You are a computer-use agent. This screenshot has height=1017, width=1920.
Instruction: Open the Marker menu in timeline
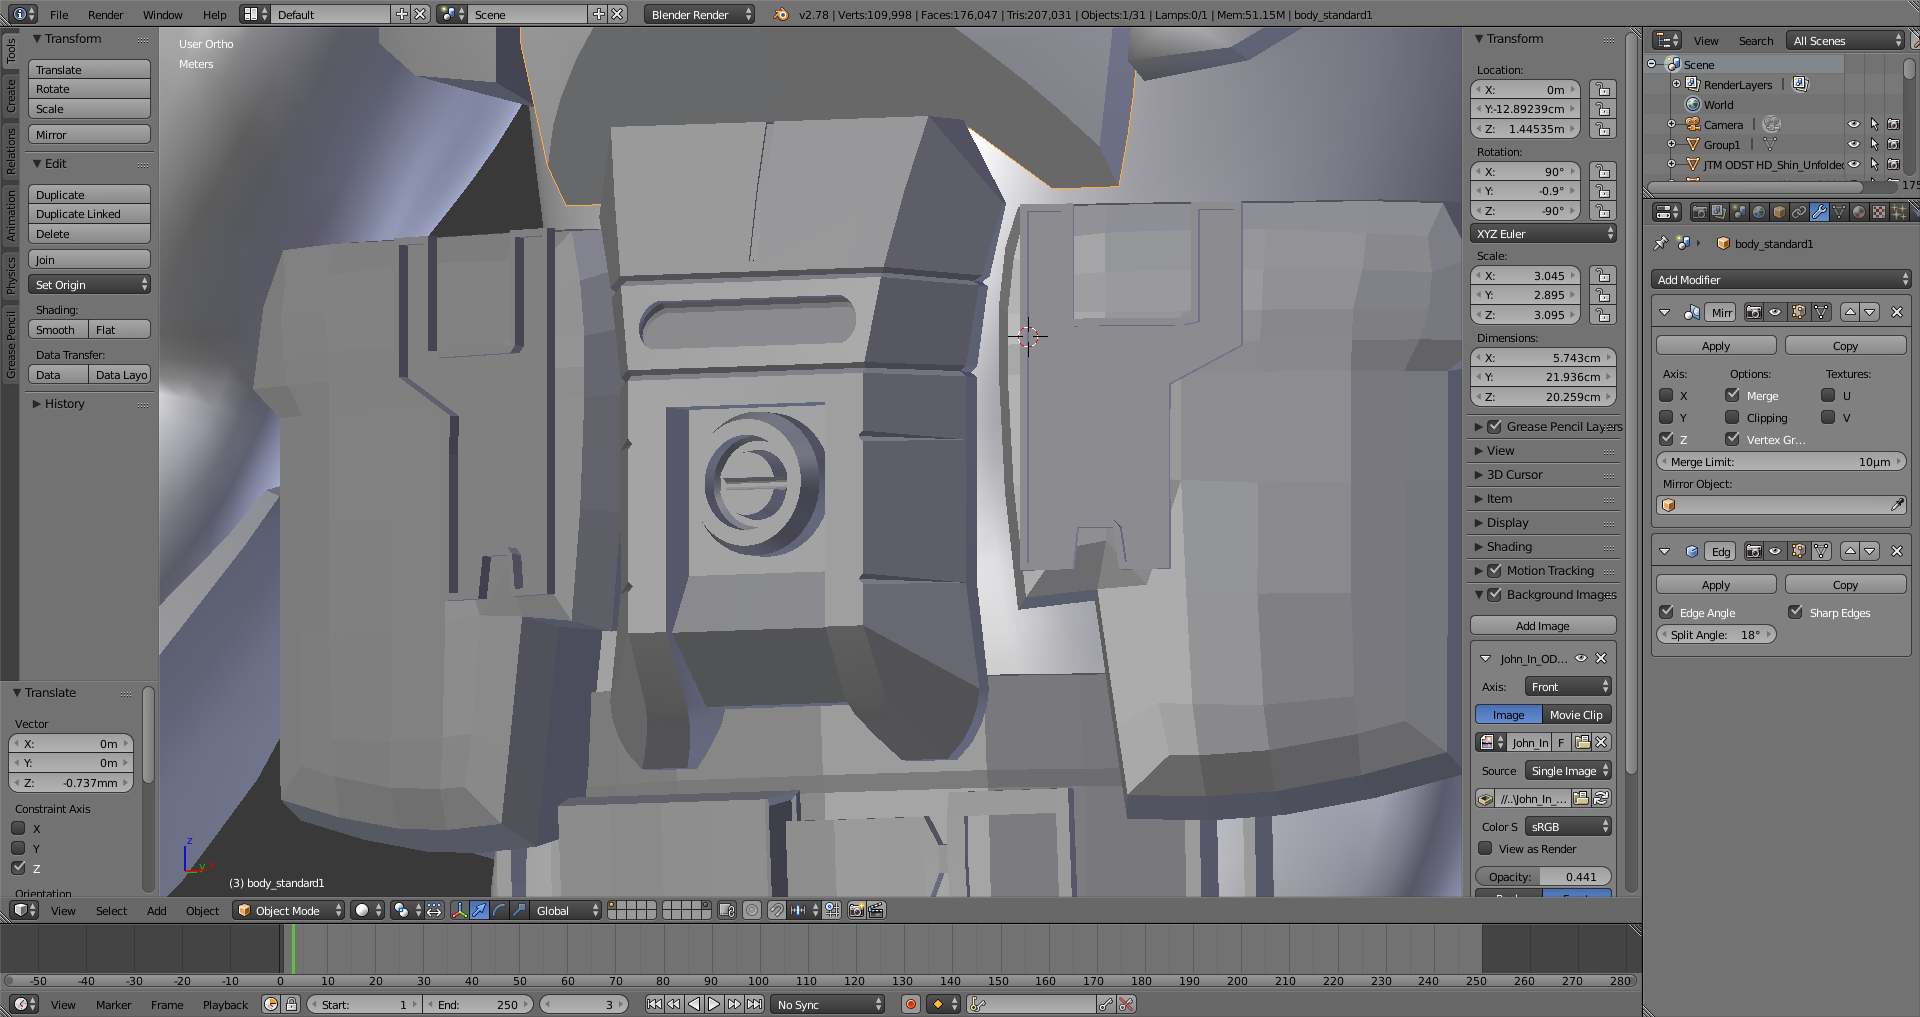113,1004
